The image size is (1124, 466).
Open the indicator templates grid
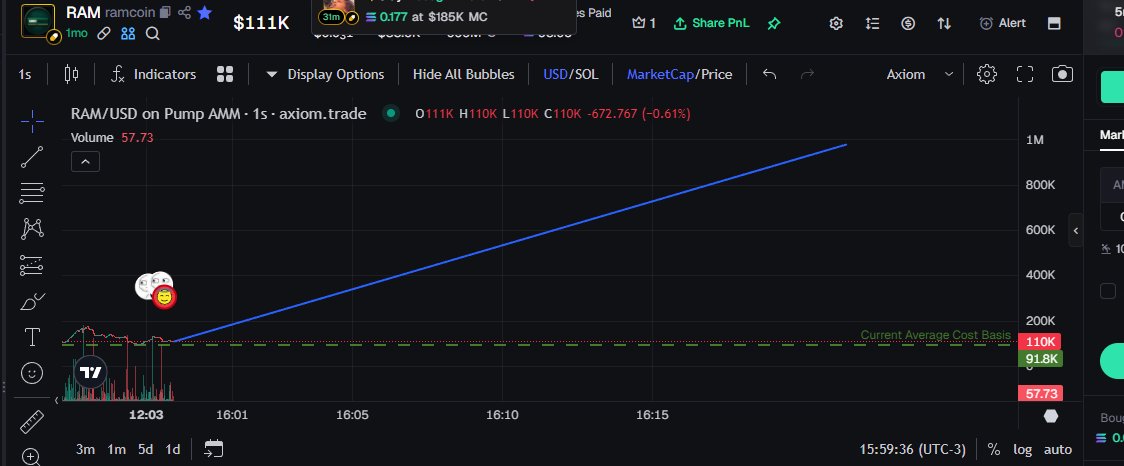(x=225, y=75)
